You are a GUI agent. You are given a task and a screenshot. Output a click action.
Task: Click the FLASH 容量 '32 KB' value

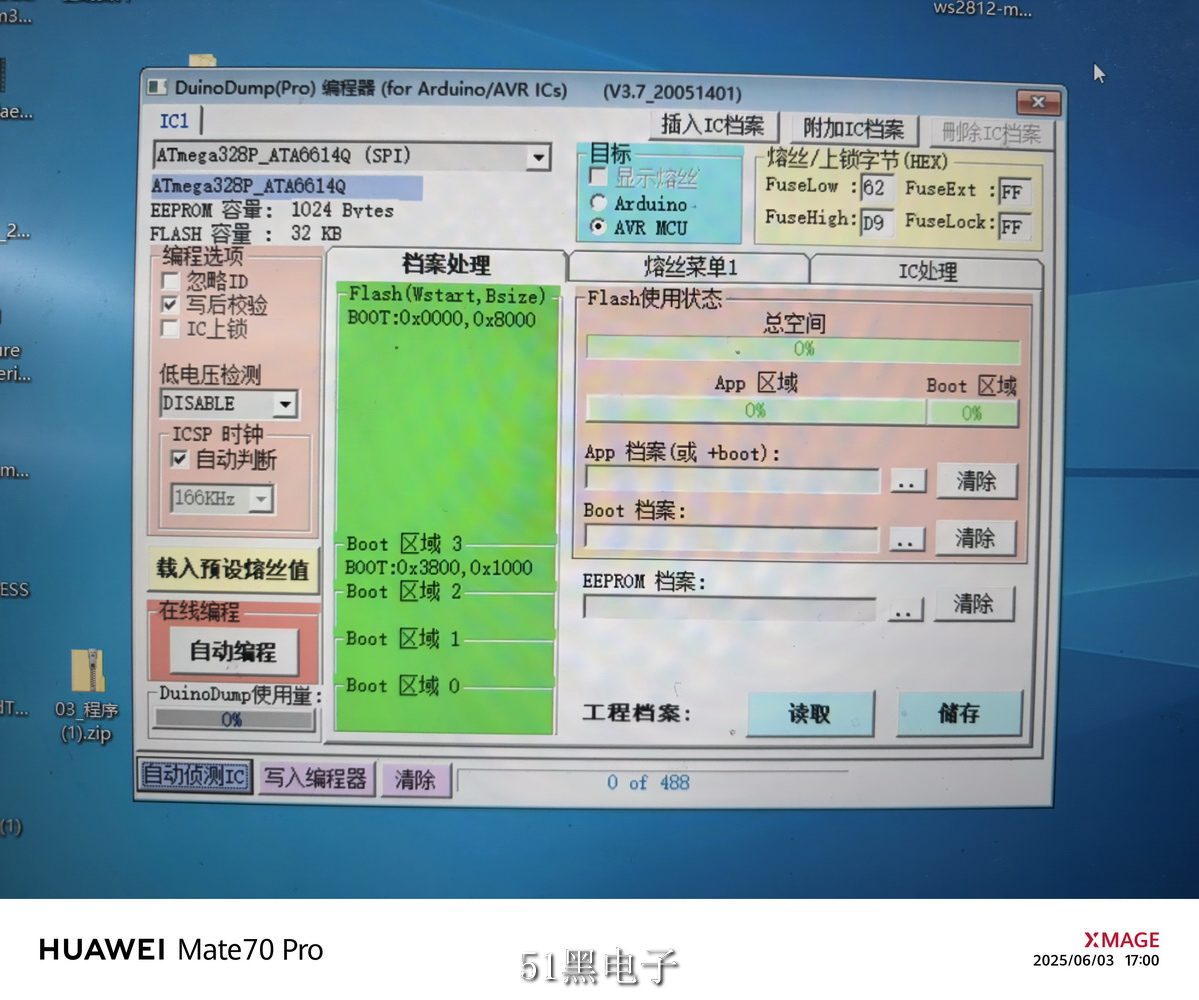click(316, 233)
